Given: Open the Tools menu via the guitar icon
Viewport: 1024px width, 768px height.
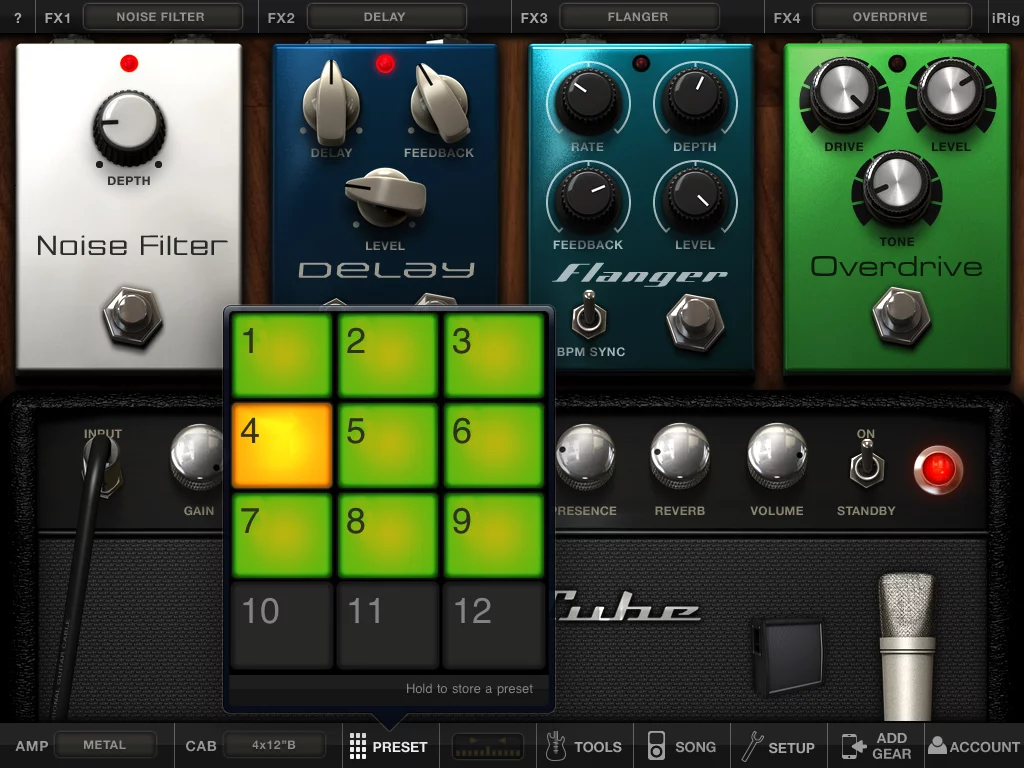Looking at the screenshot, I should pos(584,746).
